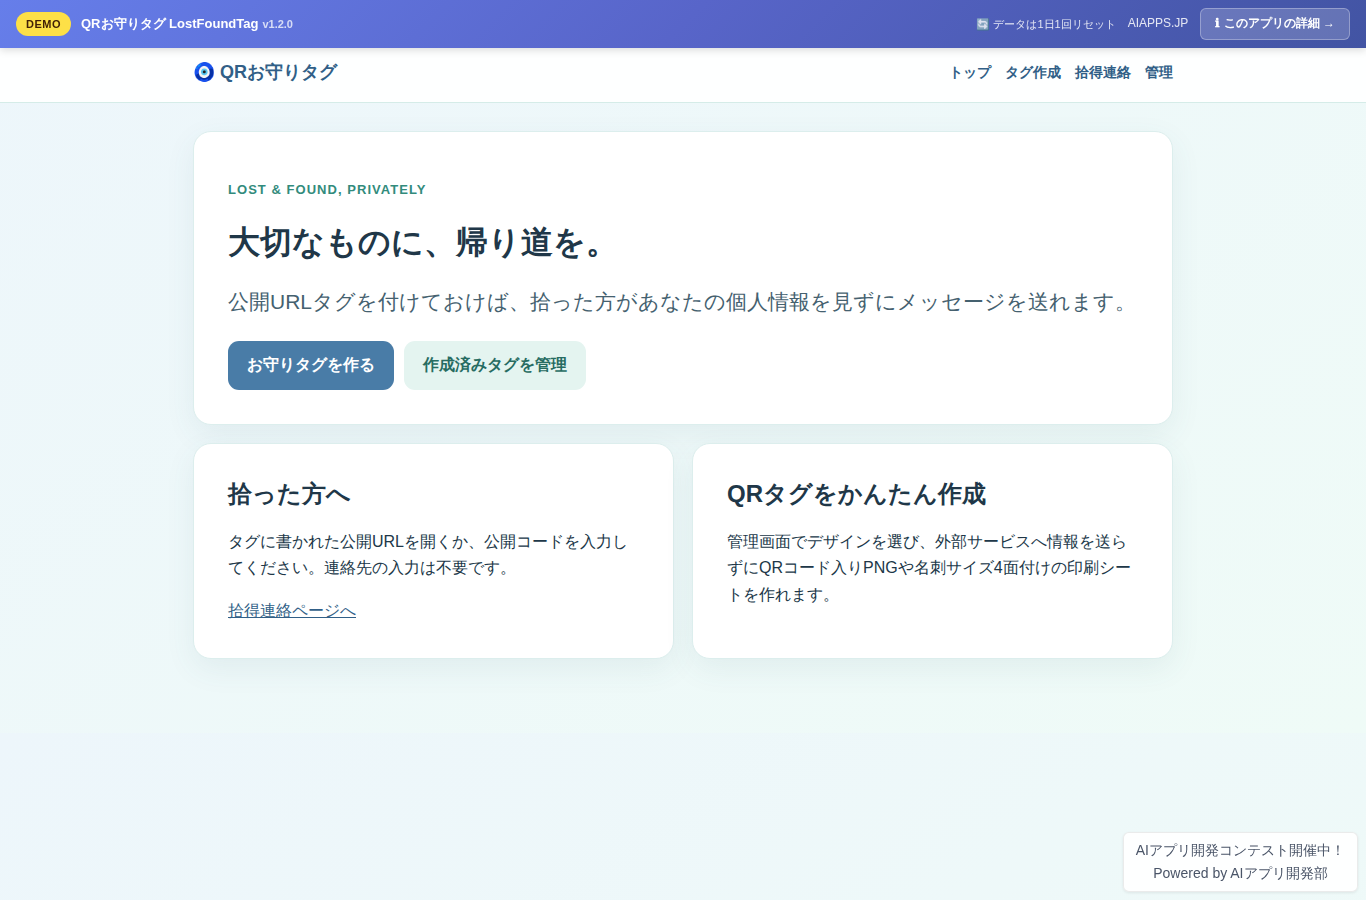Screen dimensions: 1366x900
Task: Click QRお守りタグ LostFoundTag header title
Action: (169, 24)
